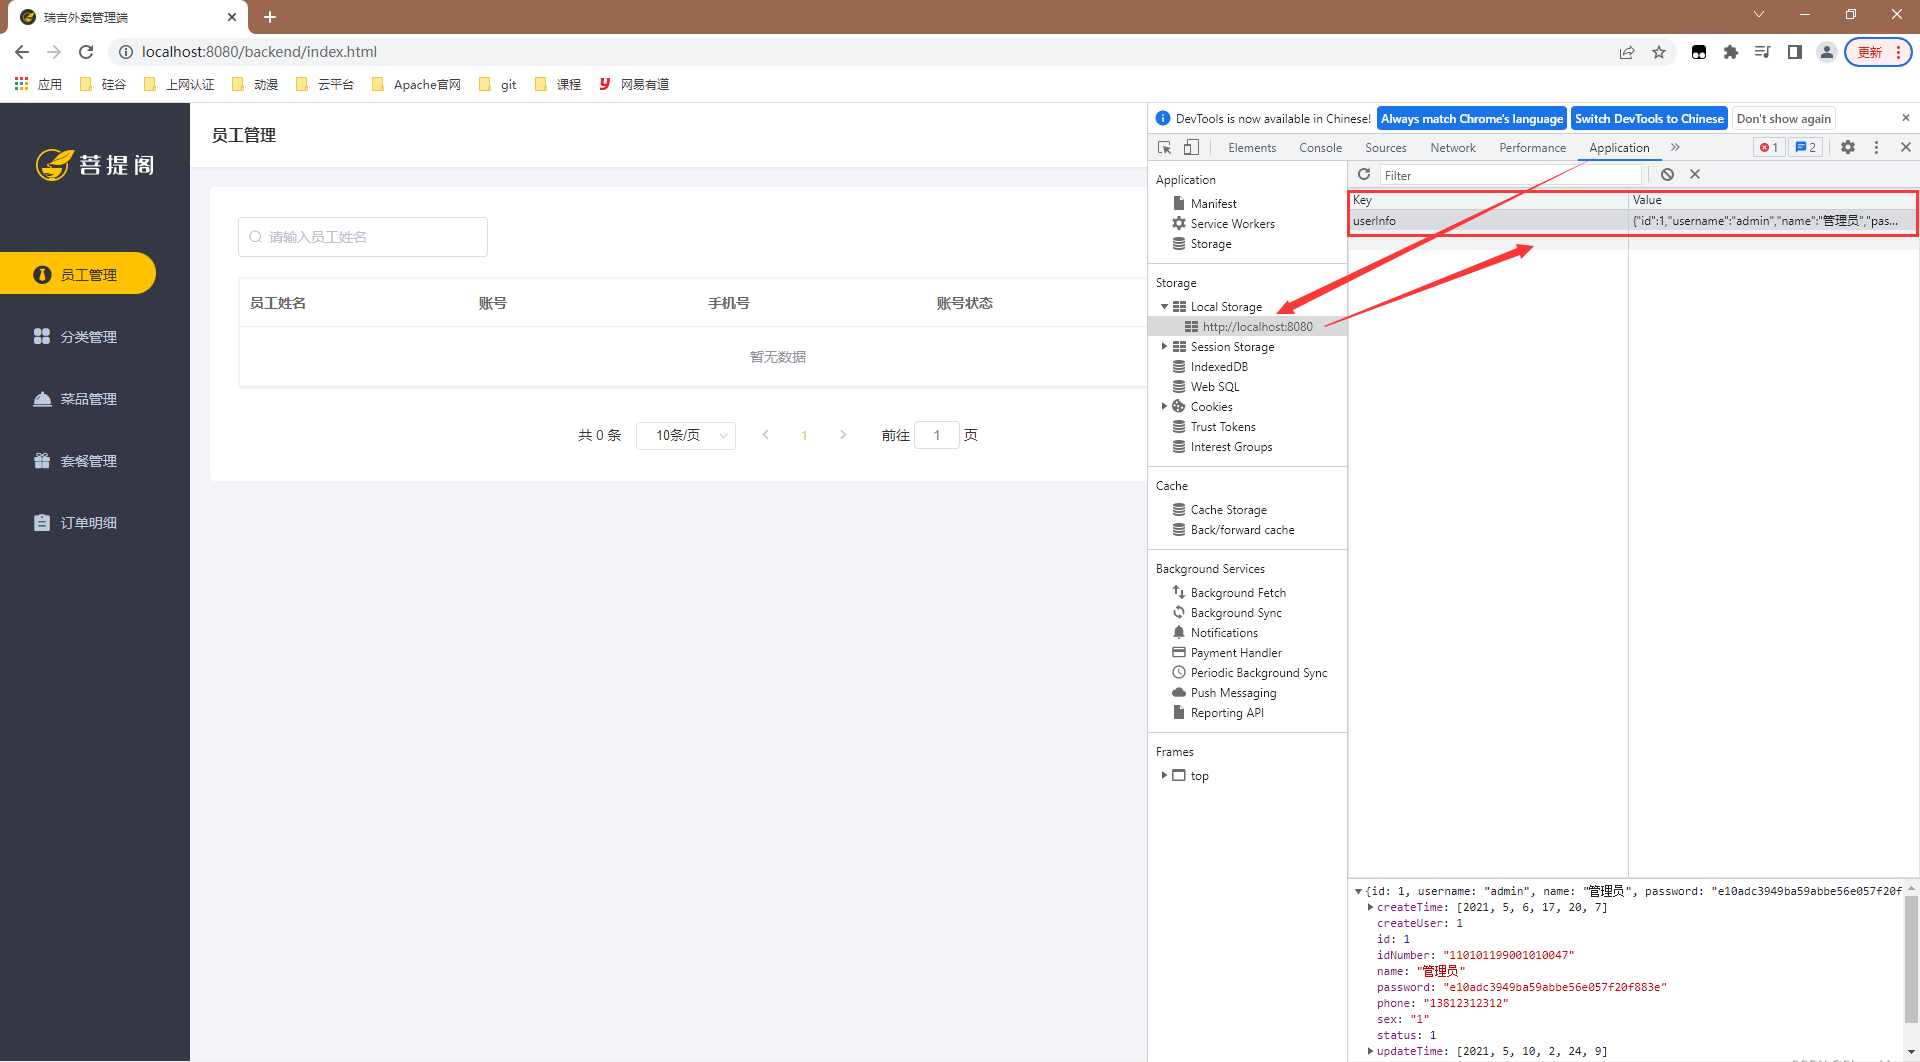Open the 10条/页 page size dropdown
The height and width of the screenshot is (1062, 1920).
point(686,435)
